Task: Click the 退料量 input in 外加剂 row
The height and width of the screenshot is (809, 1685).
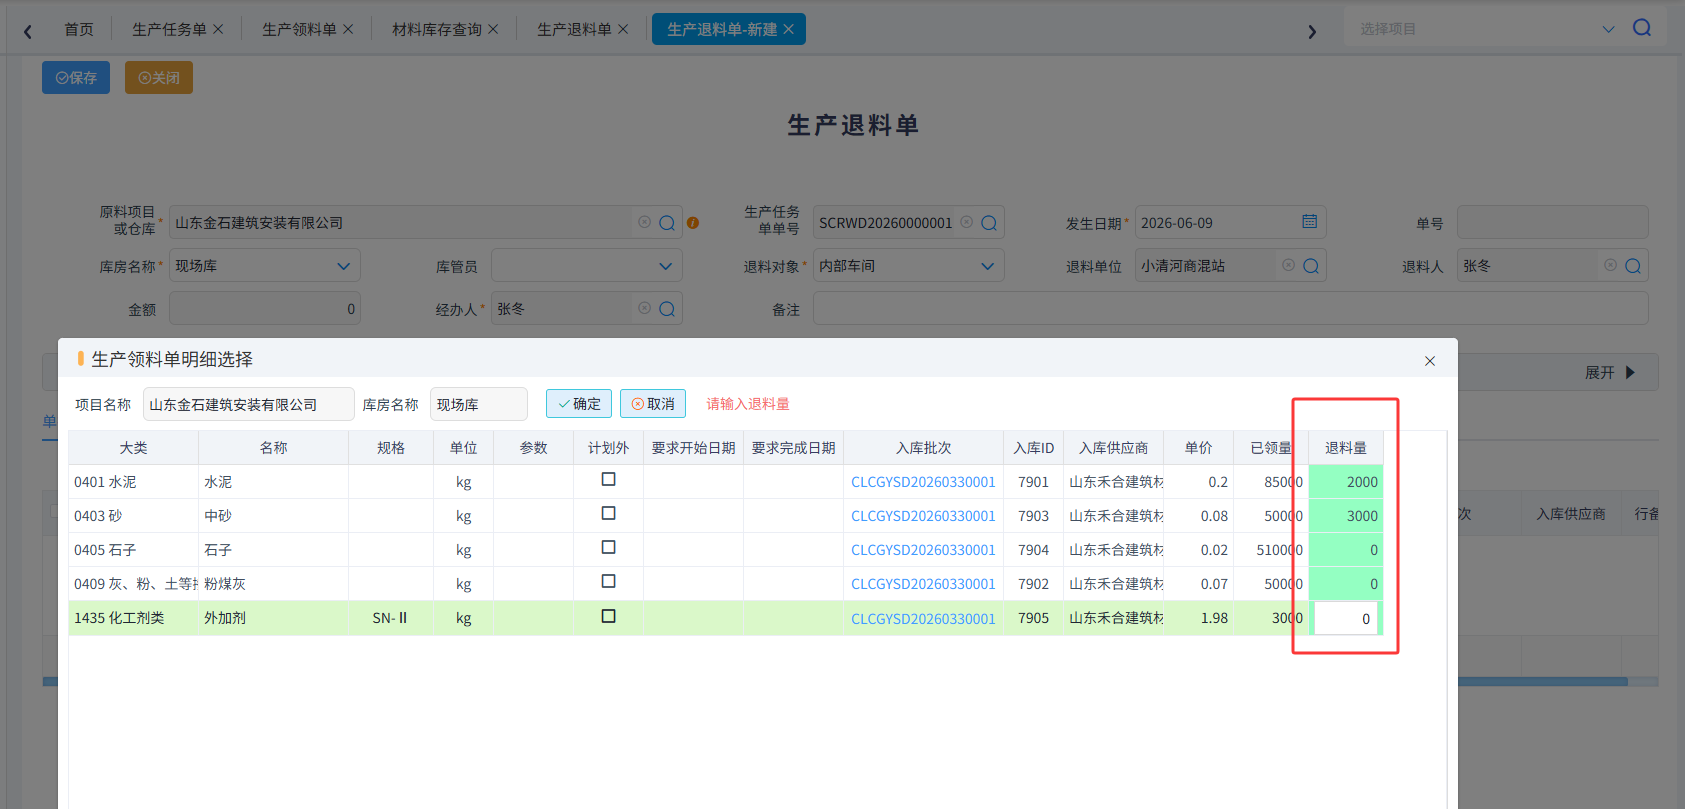Action: pyautogui.click(x=1345, y=618)
